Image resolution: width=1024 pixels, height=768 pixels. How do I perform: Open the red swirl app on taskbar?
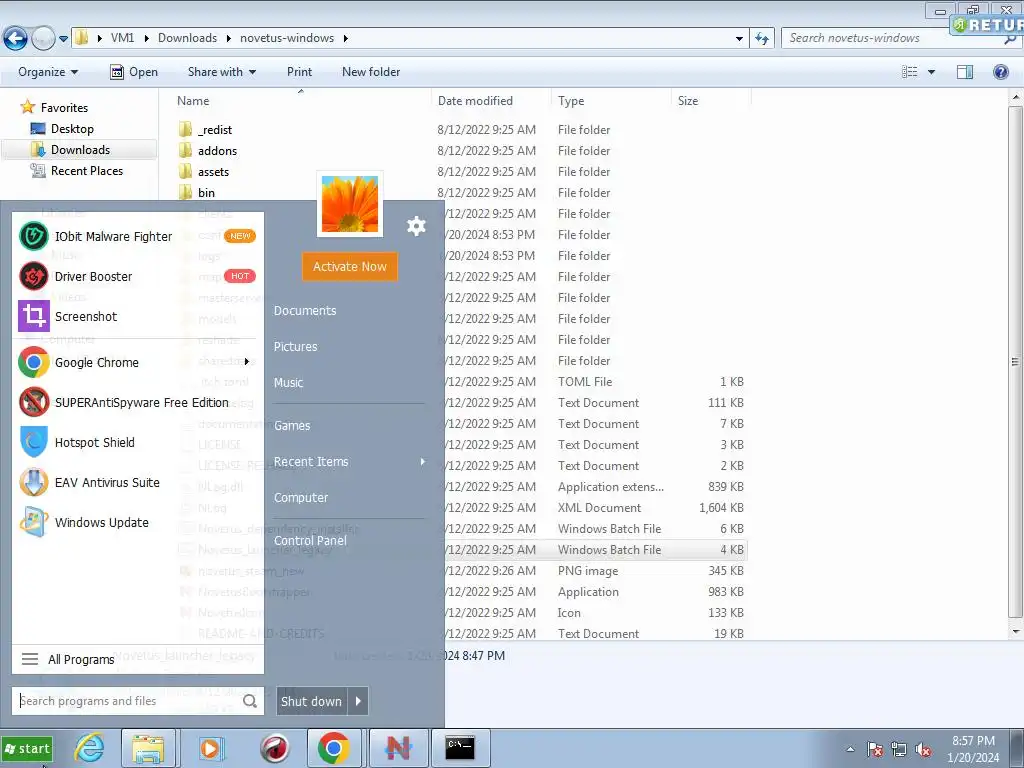coord(274,748)
